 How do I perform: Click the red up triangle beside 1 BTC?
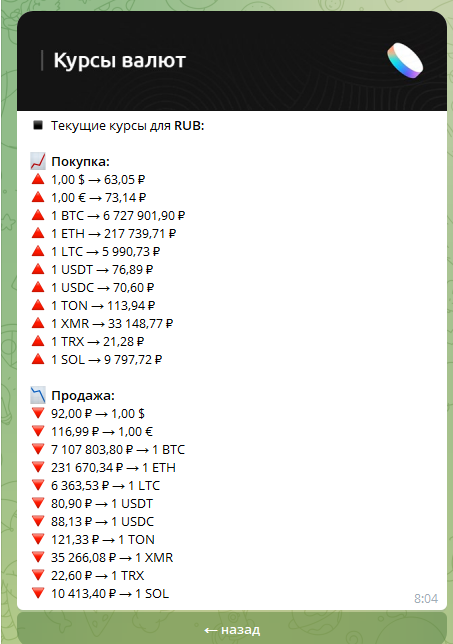coord(38,215)
